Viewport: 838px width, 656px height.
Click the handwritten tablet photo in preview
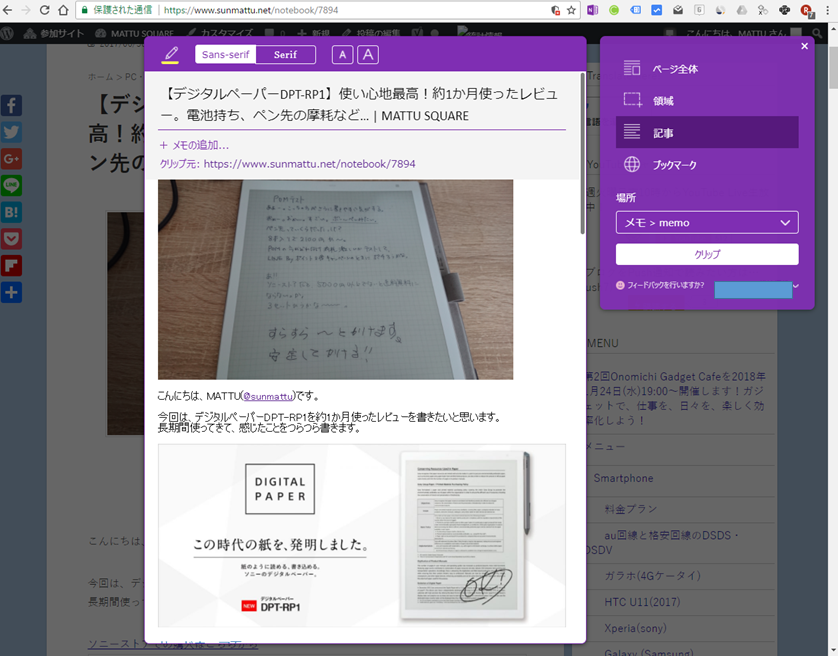point(335,280)
